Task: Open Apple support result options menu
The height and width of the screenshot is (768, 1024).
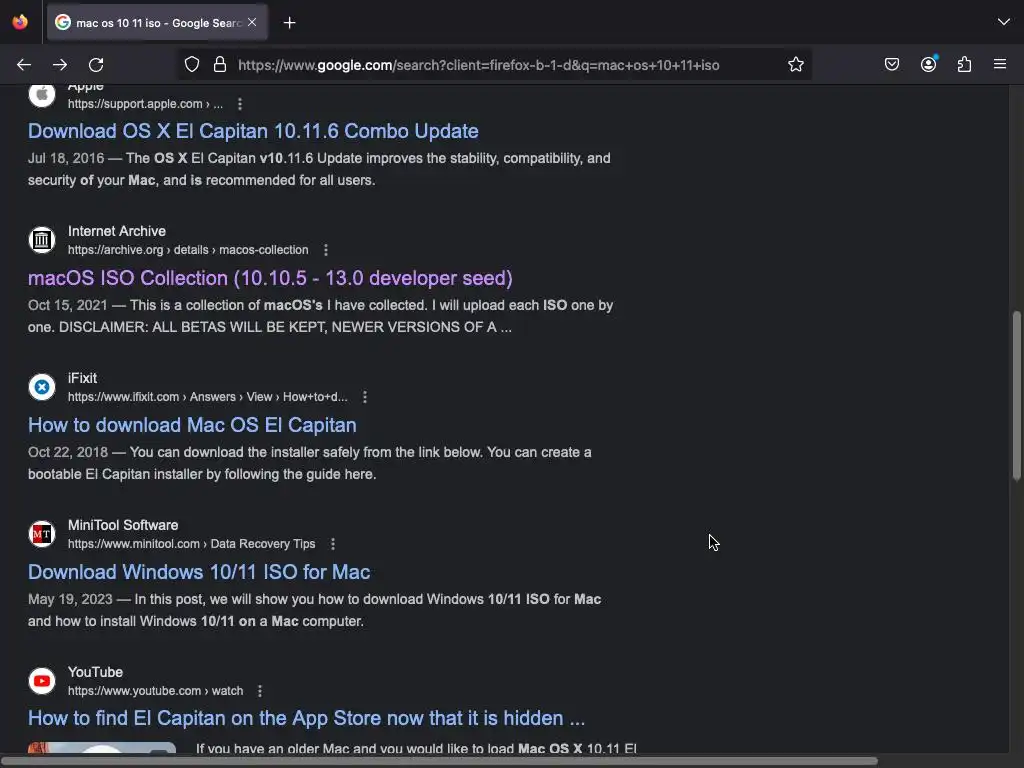Action: click(240, 104)
